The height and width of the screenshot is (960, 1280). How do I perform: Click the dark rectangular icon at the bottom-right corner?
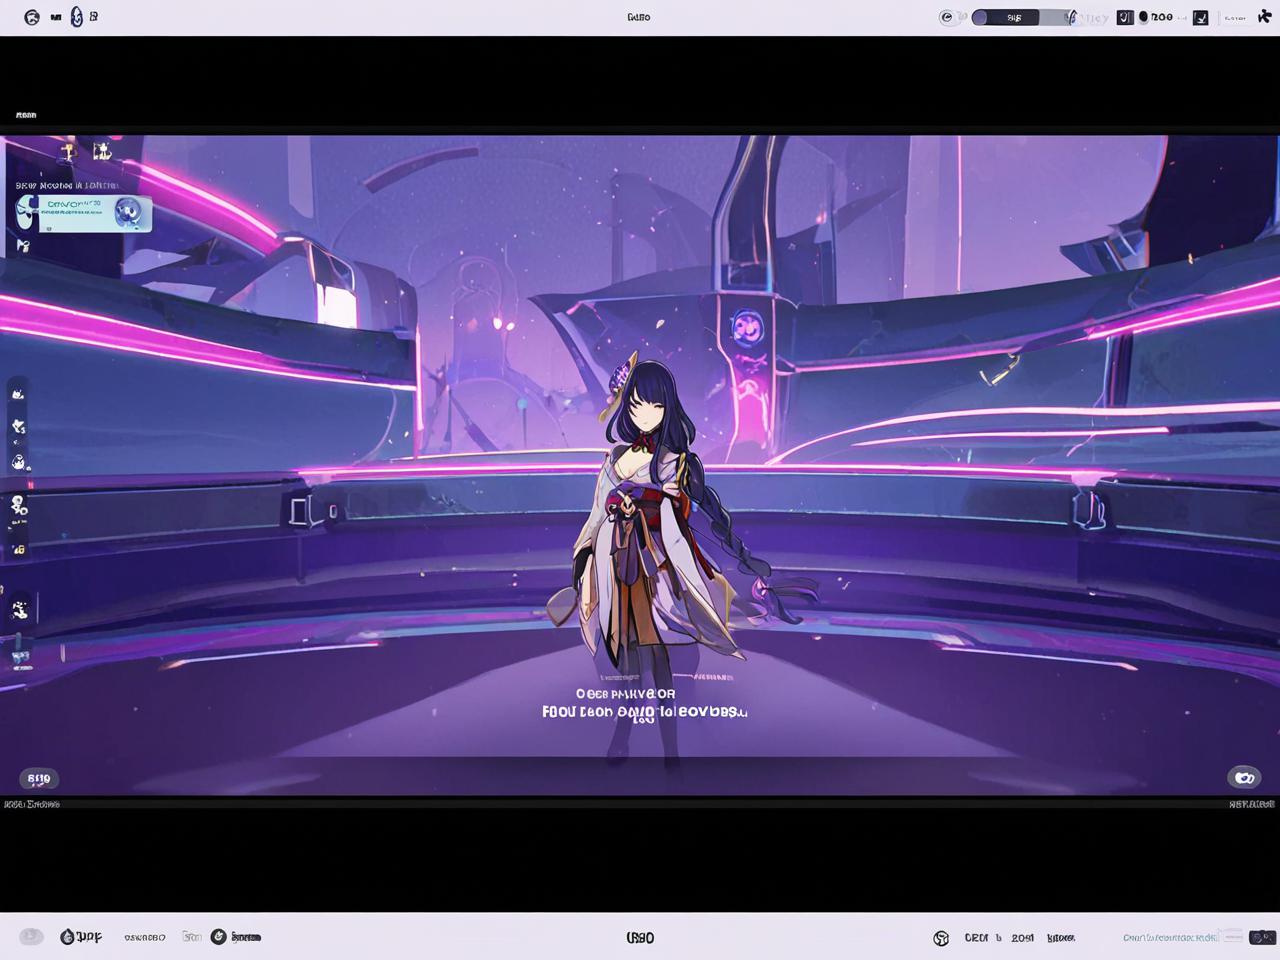(1262, 938)
